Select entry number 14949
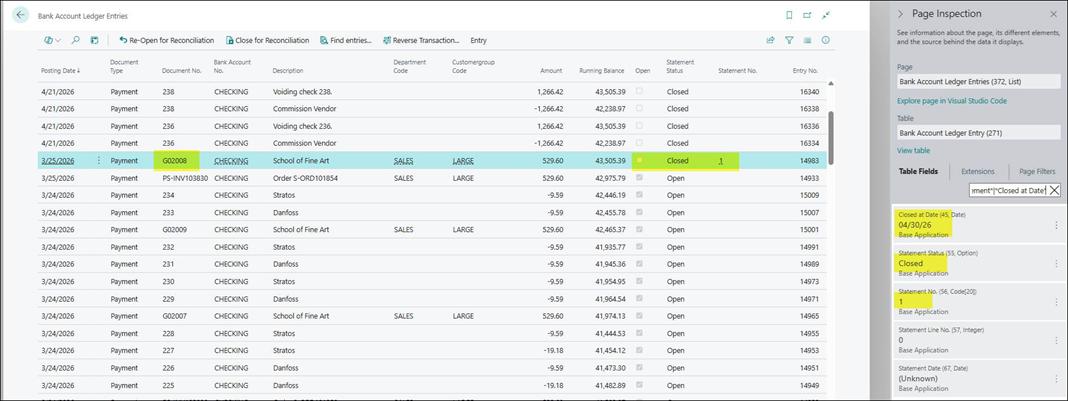1068x401 pixels. [x=809, y=385]
